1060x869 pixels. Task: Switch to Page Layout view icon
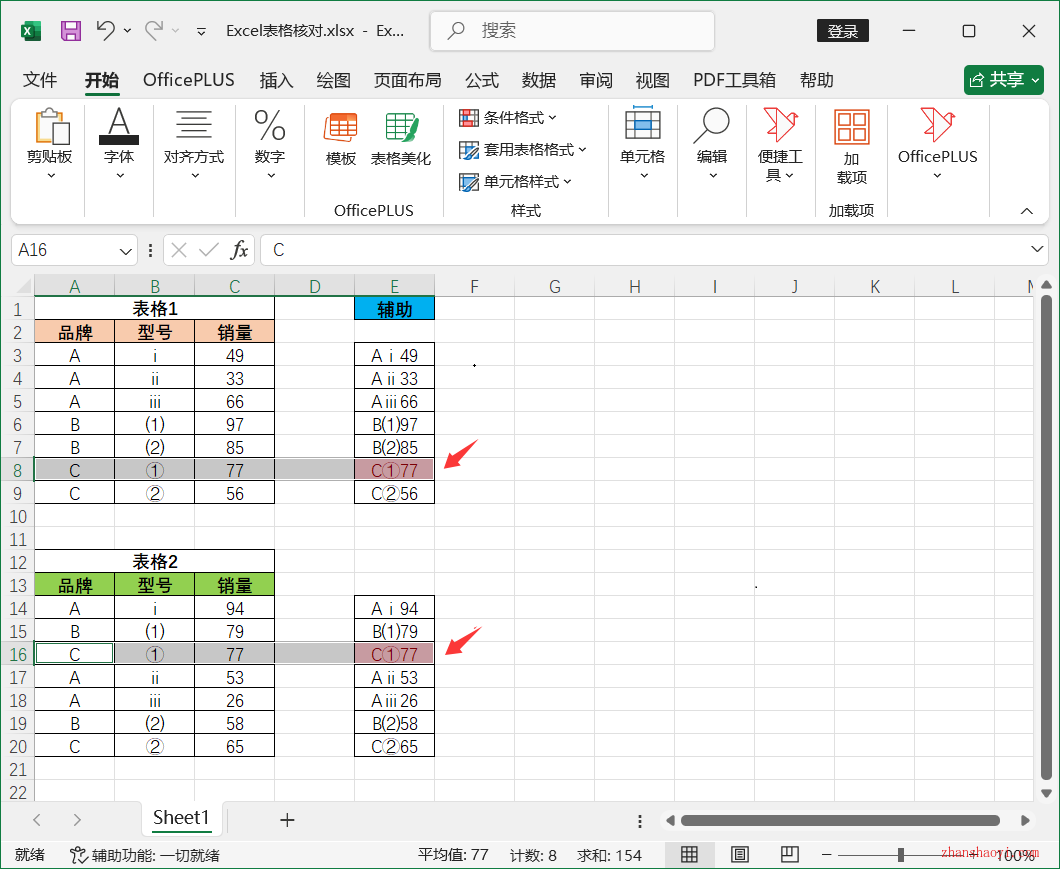pos(740,855)
